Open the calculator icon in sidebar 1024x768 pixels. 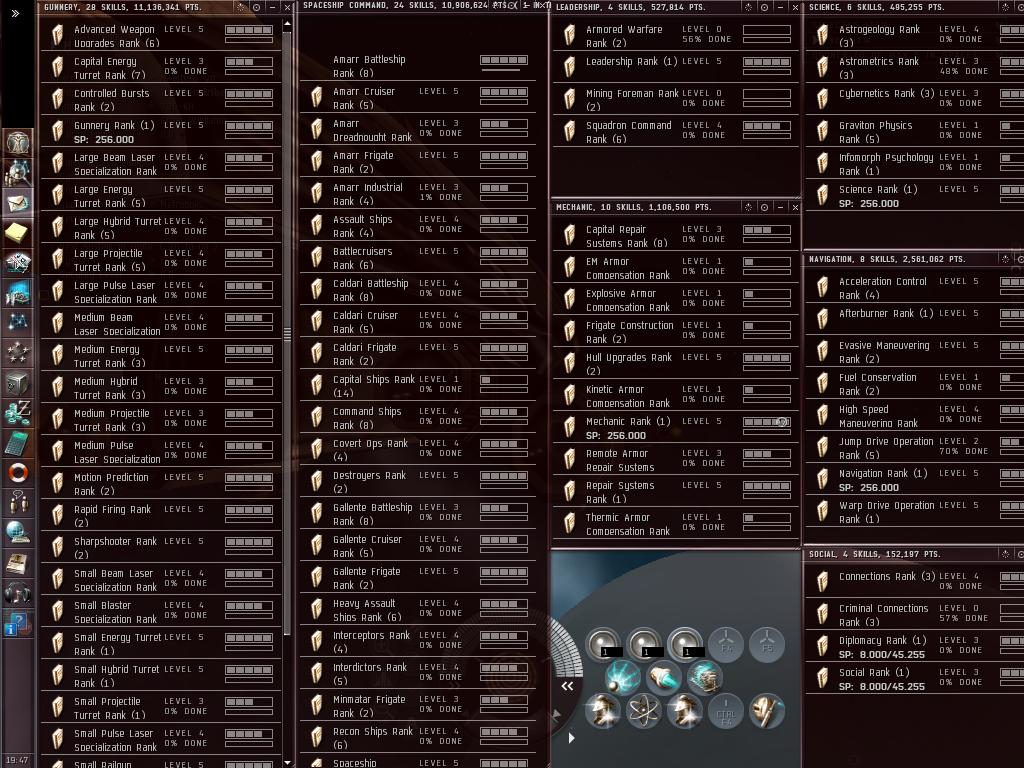point(18,443)
